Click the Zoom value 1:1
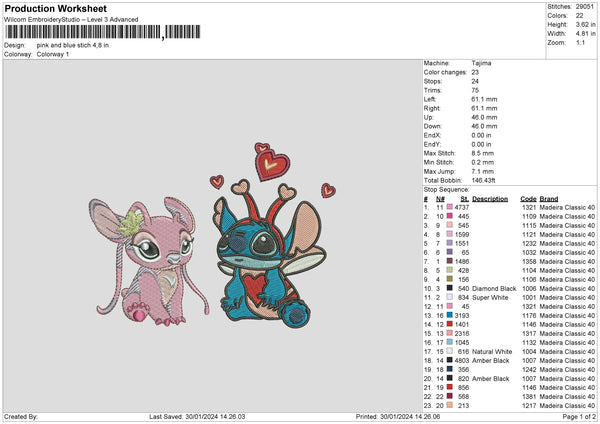Screen dimensions: 600x424 tap(580, 42)
